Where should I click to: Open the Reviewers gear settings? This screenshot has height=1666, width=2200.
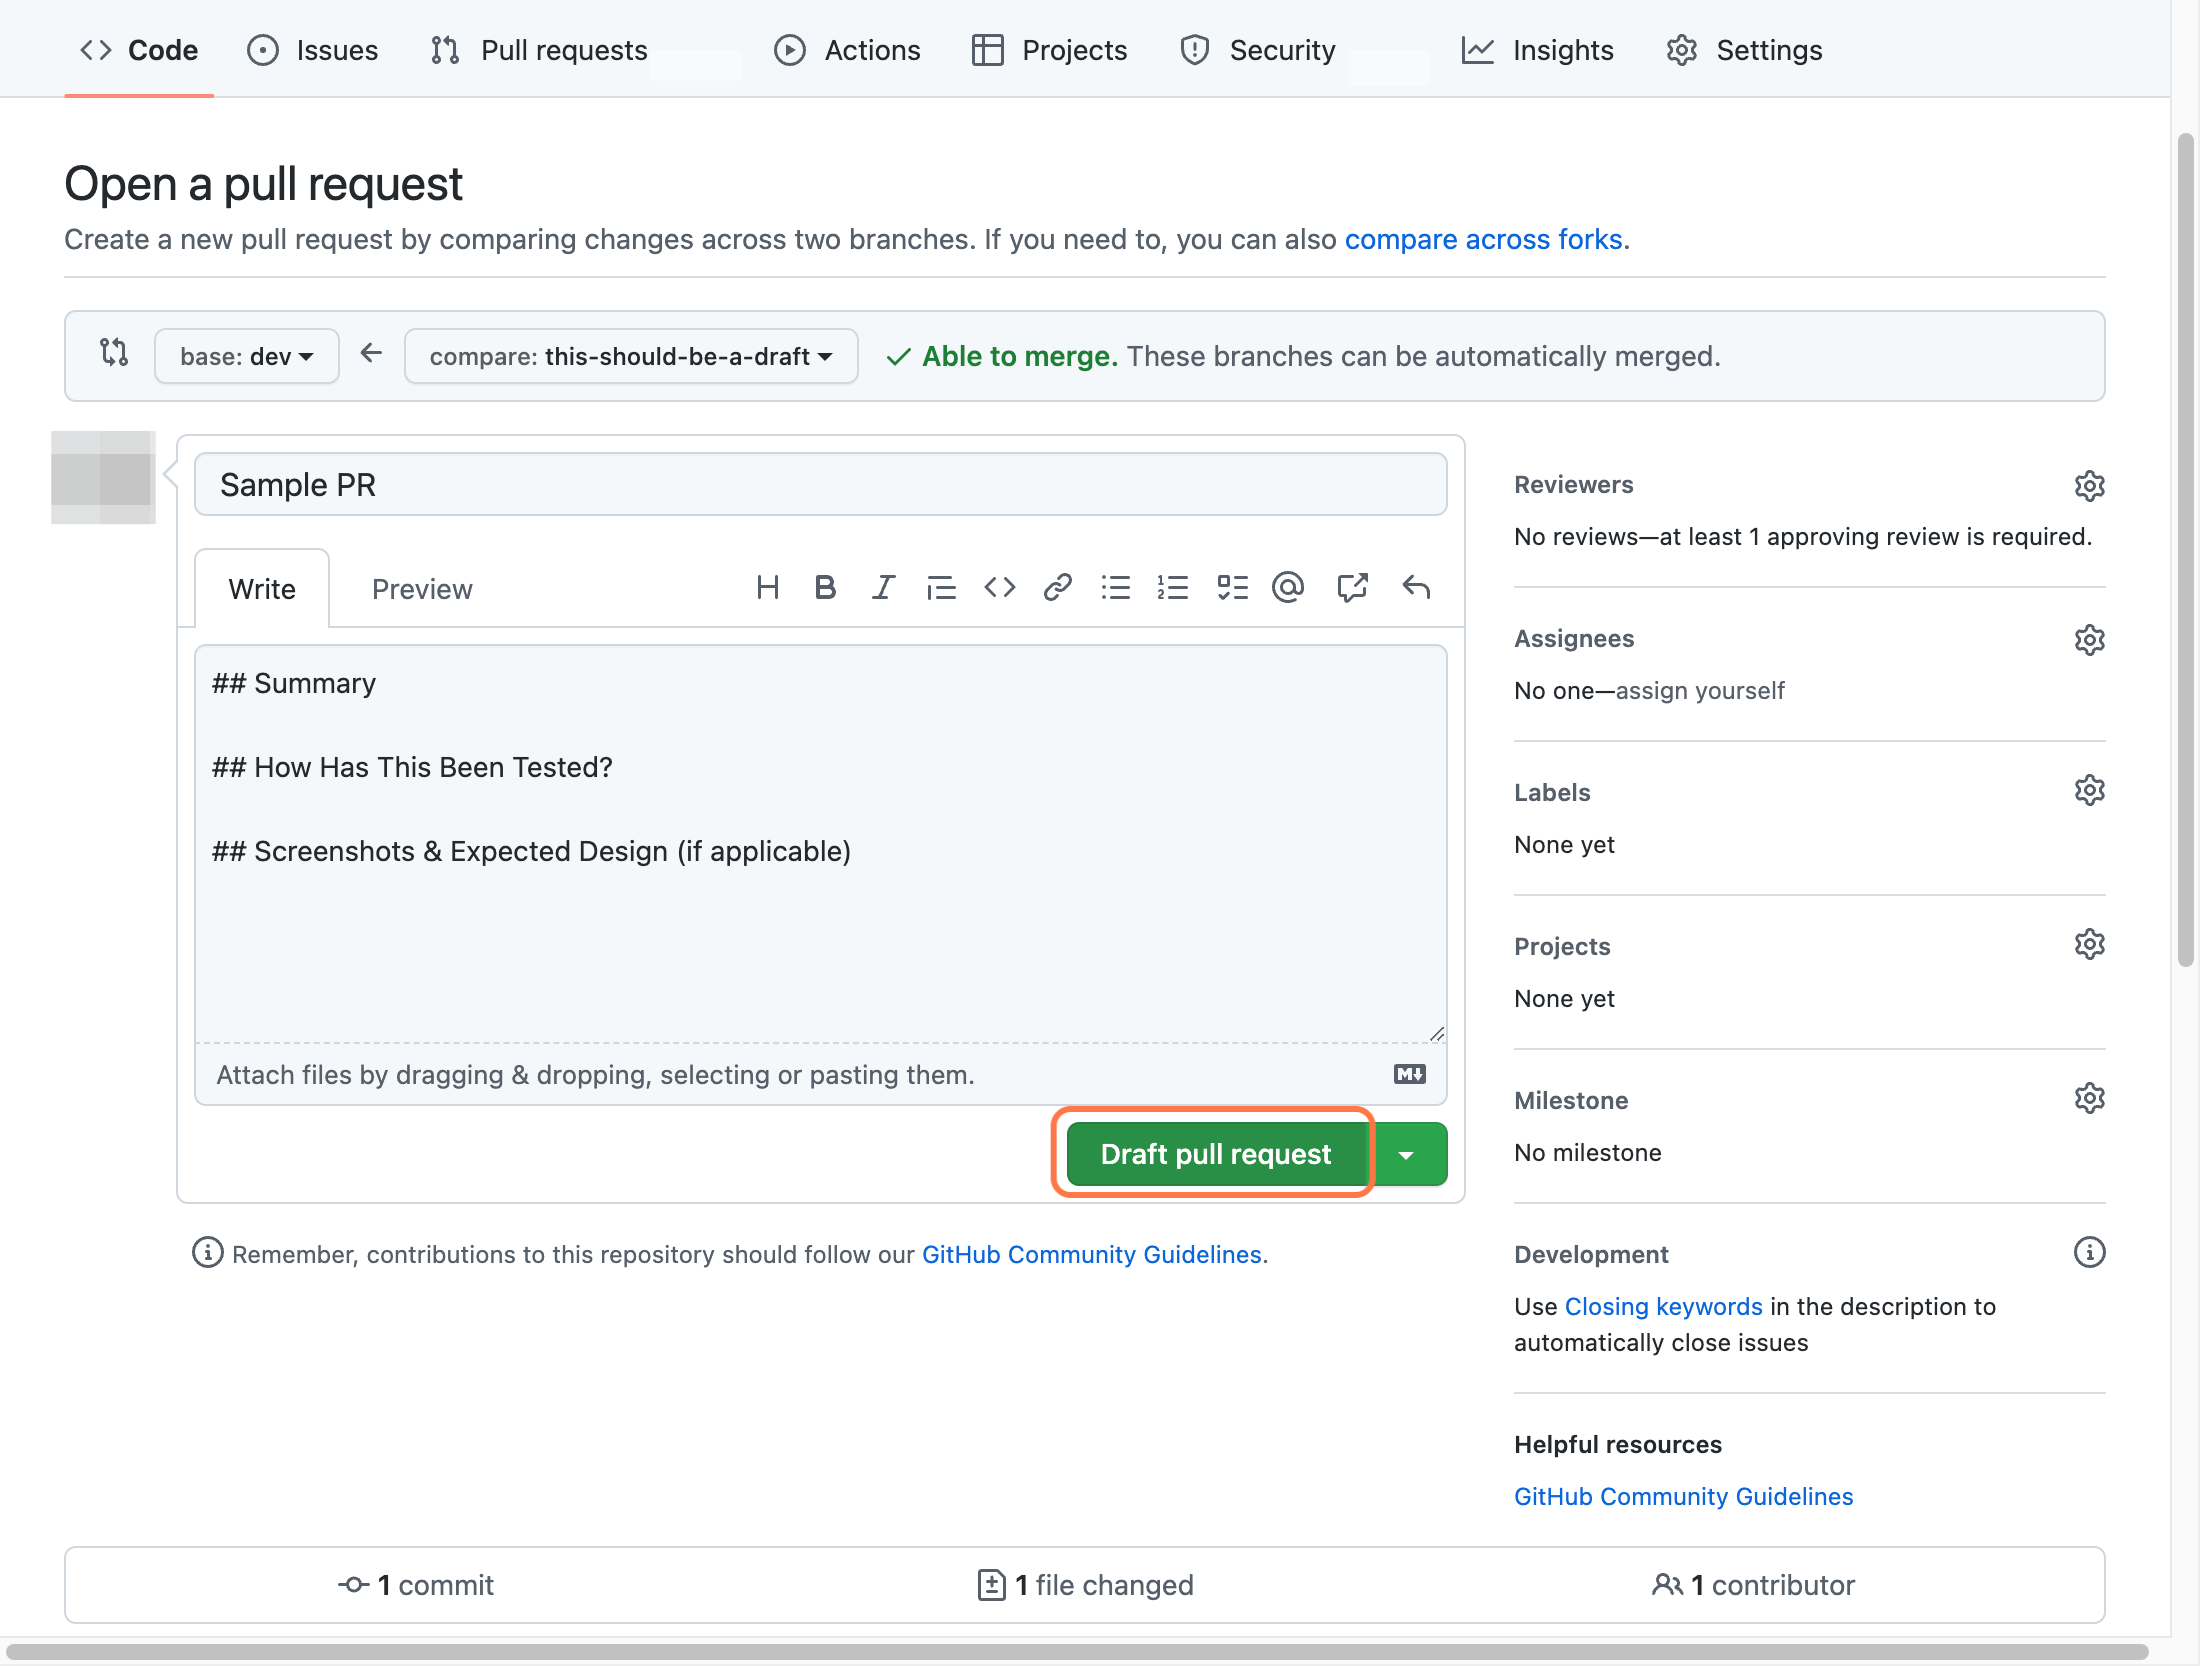tap(2089, 486)
